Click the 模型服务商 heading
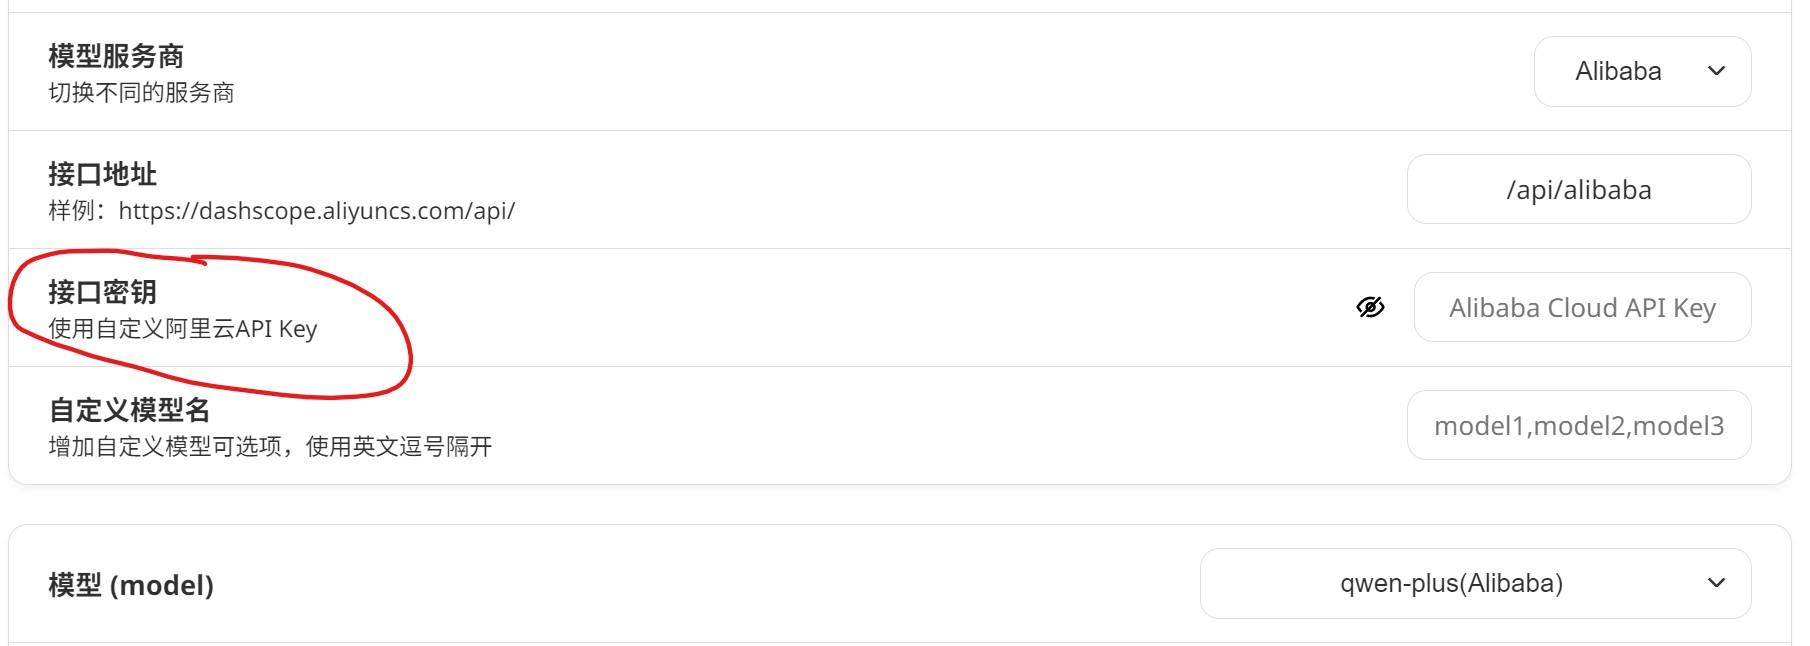The height and width of the screenshot is (646, 1810). (x=116, y=56)
